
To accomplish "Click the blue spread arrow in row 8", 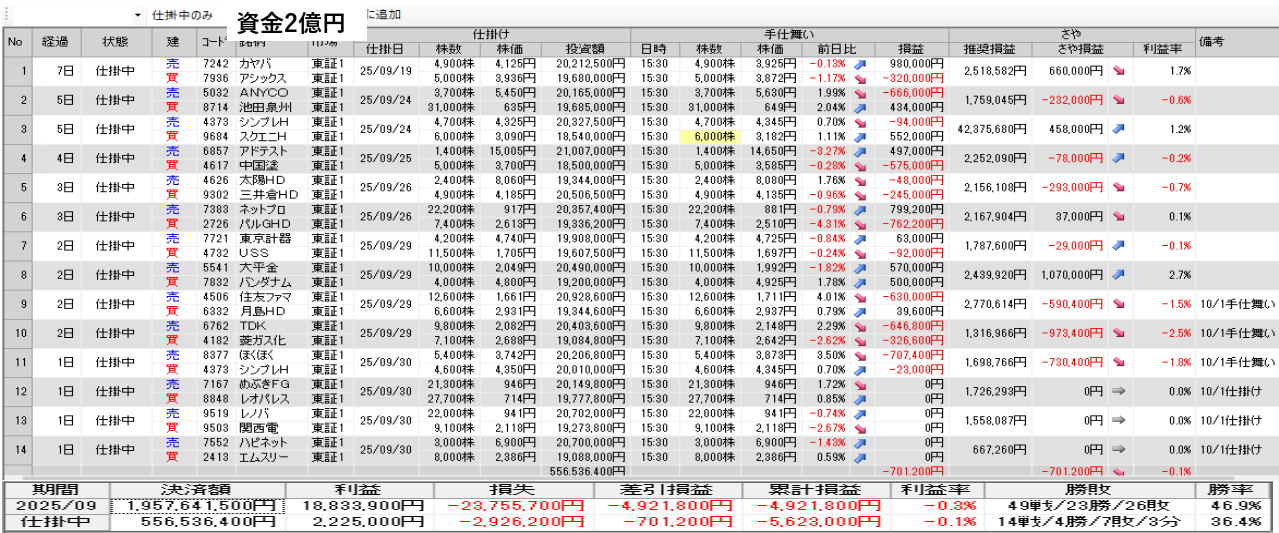I will pos(1119,275).
